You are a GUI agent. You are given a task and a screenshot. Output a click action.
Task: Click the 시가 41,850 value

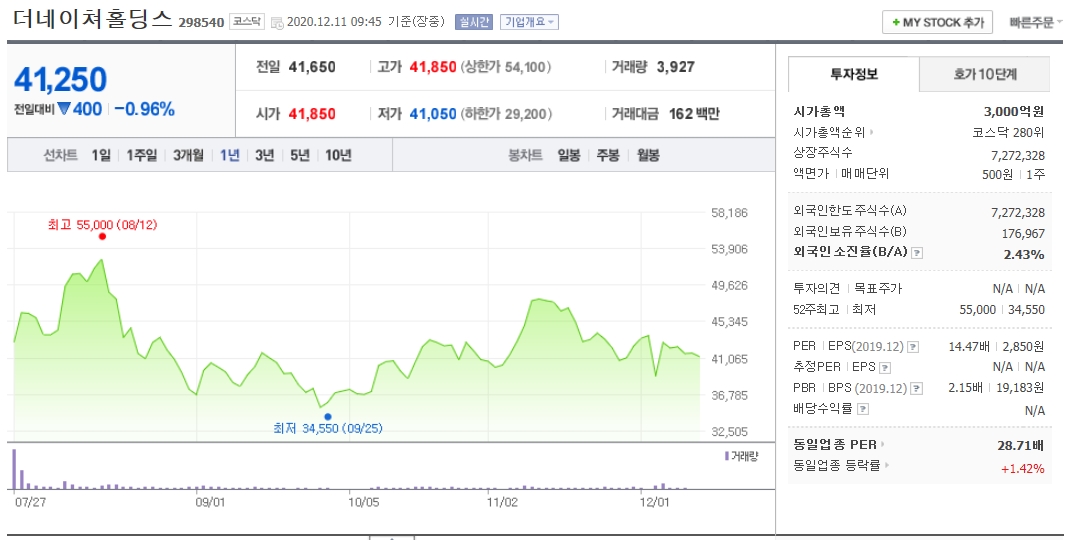click(312, 114)
